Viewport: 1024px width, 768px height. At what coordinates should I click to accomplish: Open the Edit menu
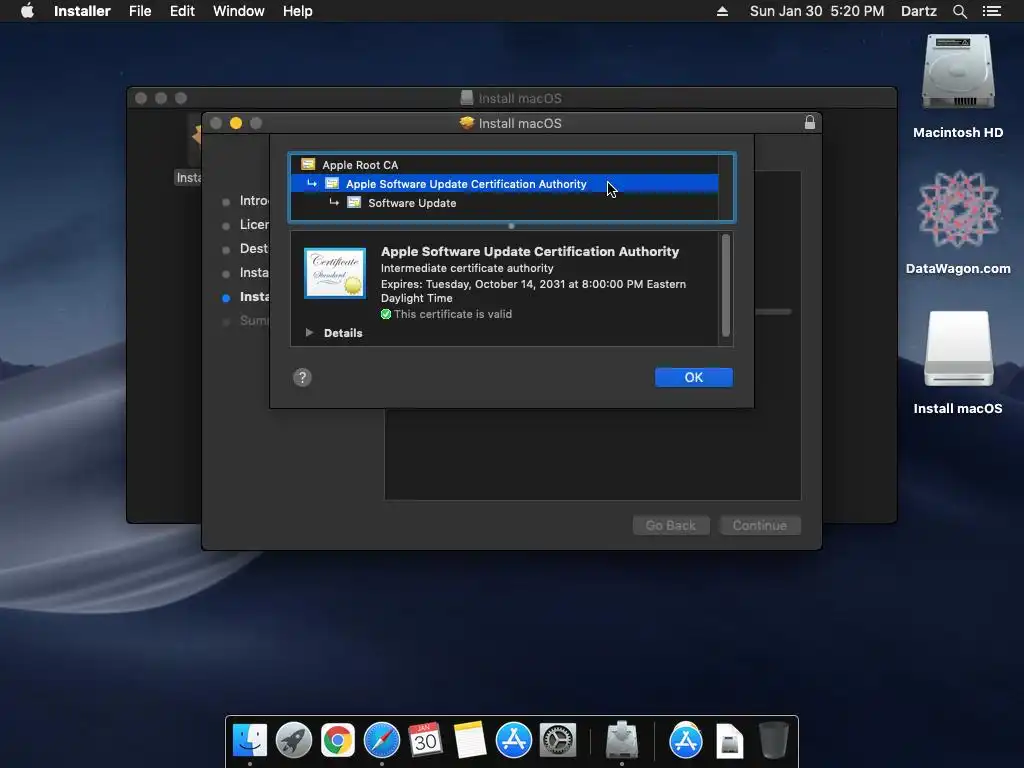click(182, 11)
